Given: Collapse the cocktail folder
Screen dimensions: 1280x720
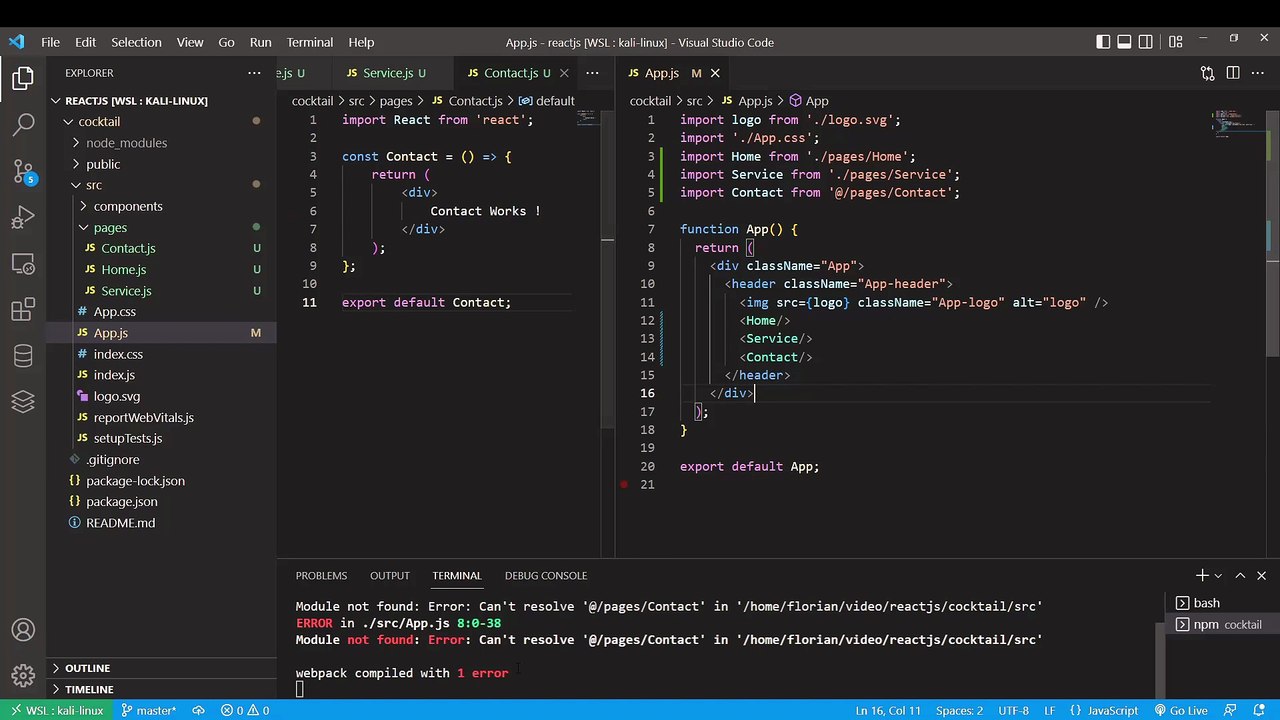Looking at the screenshot, I should click(68, 122).
